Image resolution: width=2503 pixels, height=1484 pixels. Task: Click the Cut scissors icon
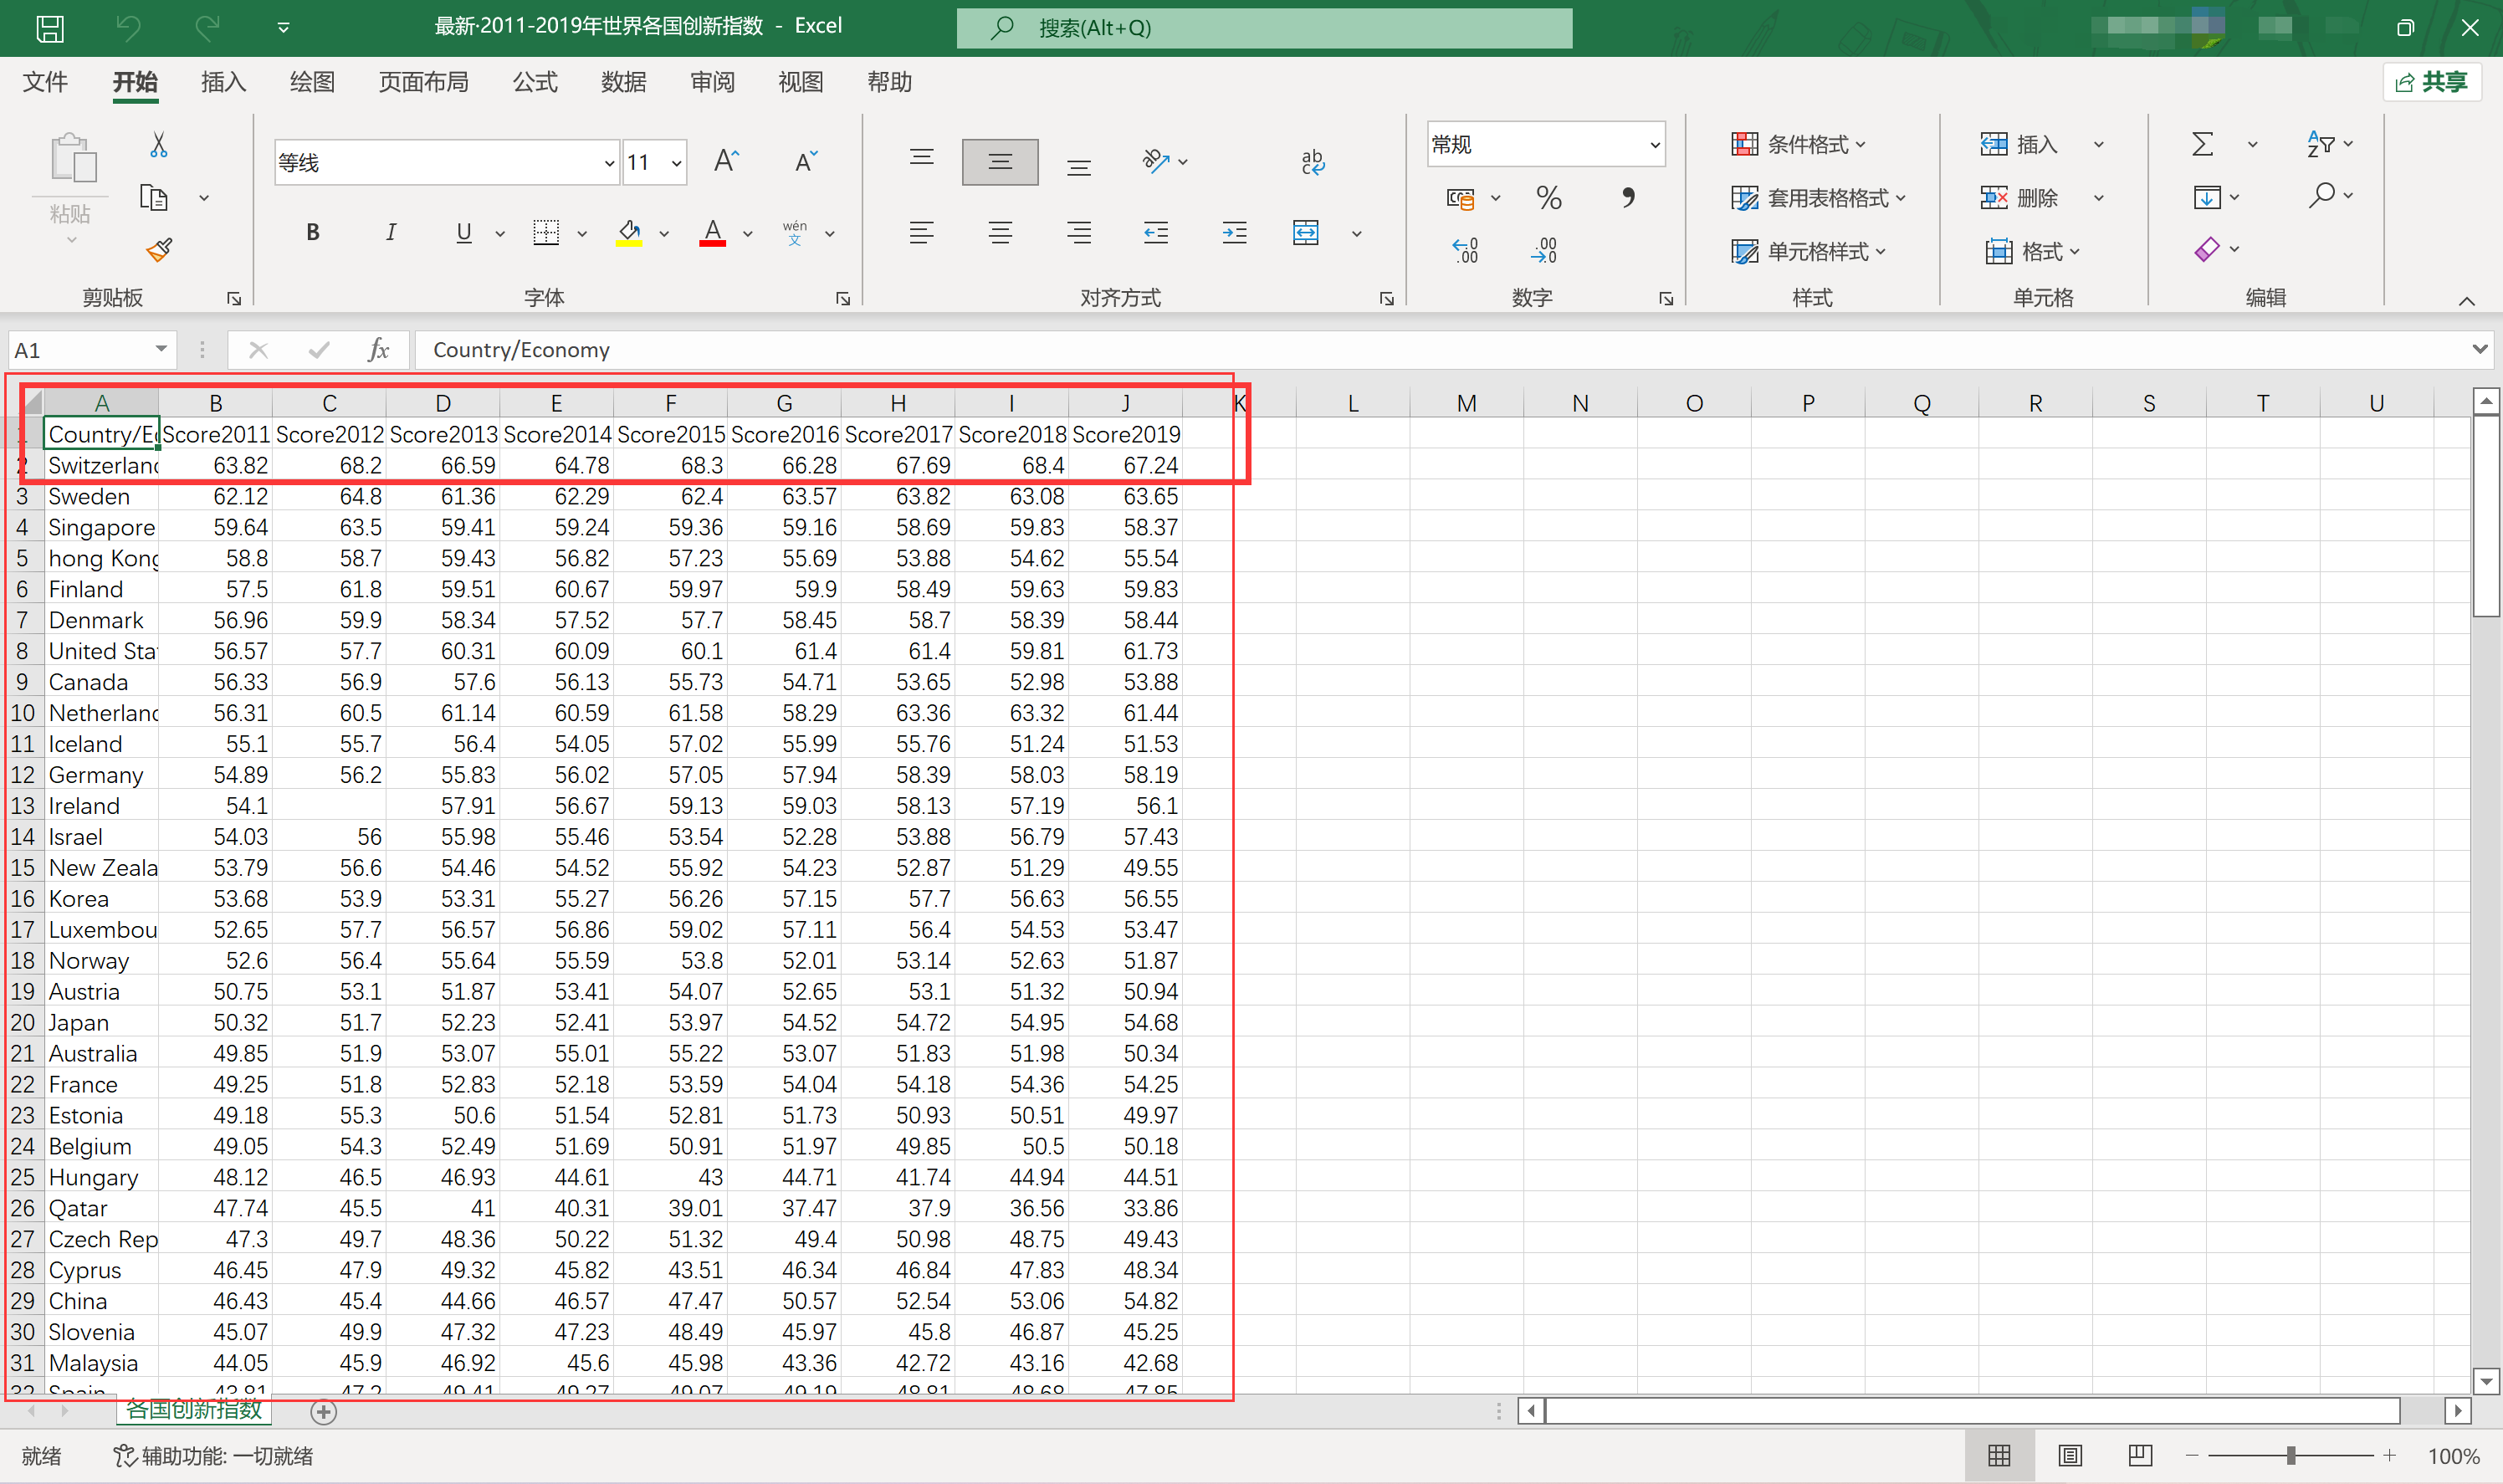[158, 145]
